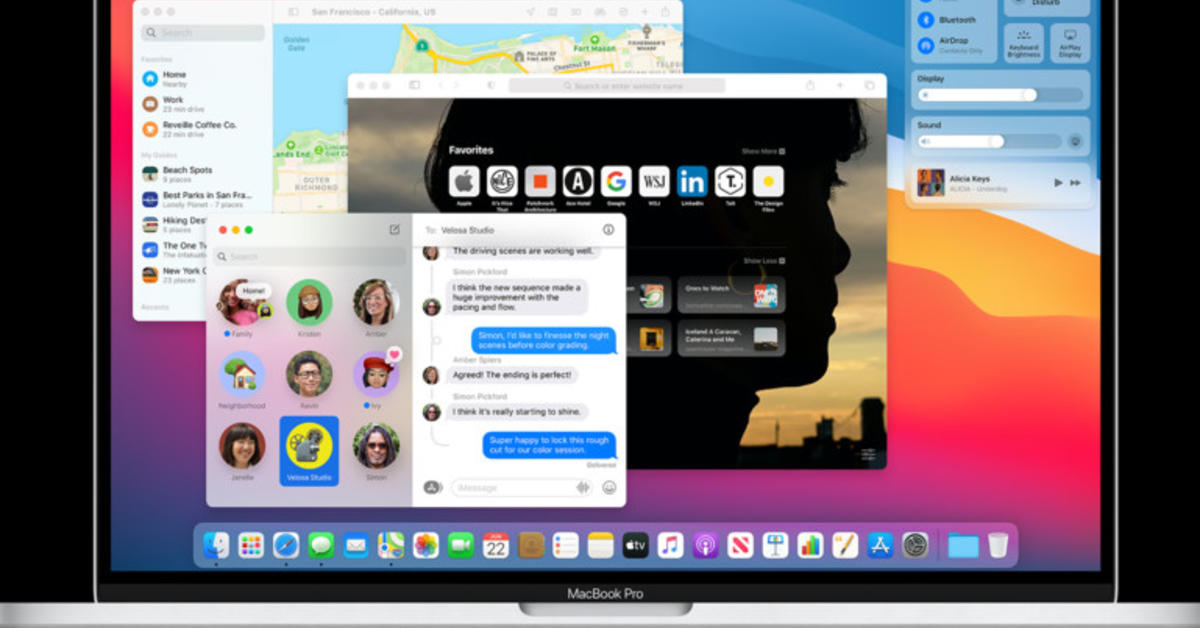Open the App Store from the Dock
1200x628 pixels.
[x=881, y=545]
